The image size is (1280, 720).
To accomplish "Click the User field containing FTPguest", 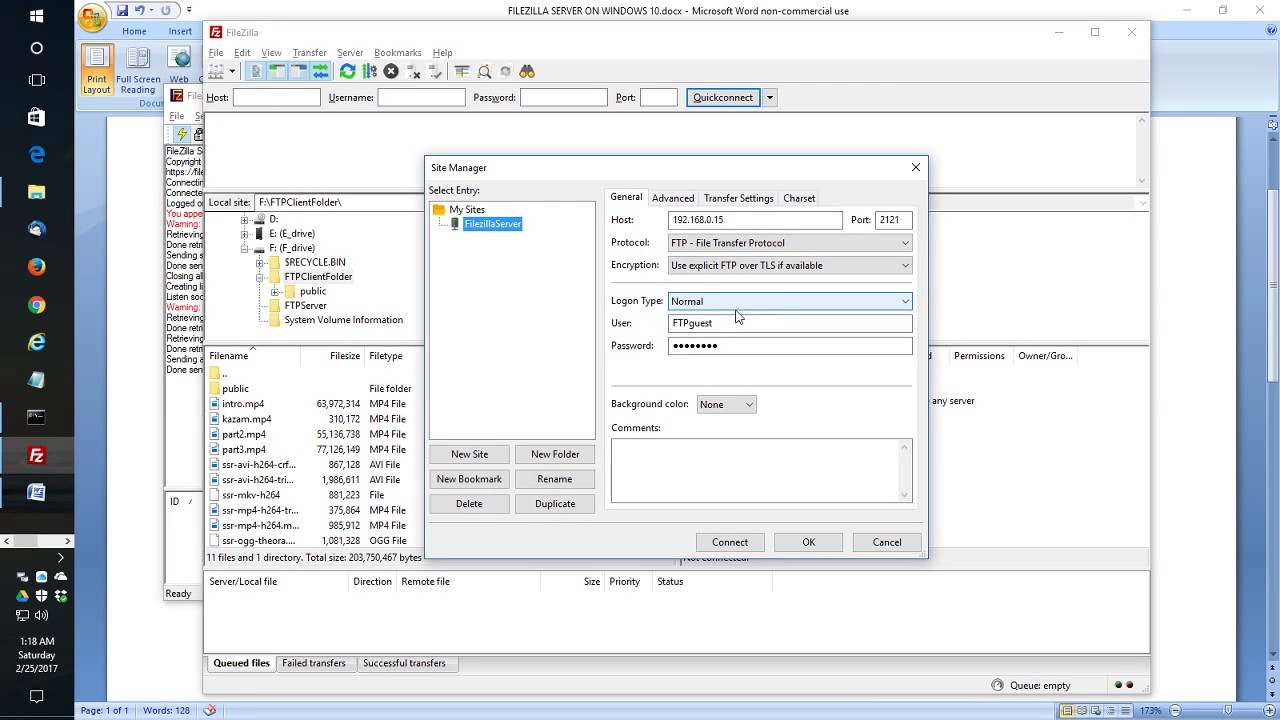I will (790, 323).
